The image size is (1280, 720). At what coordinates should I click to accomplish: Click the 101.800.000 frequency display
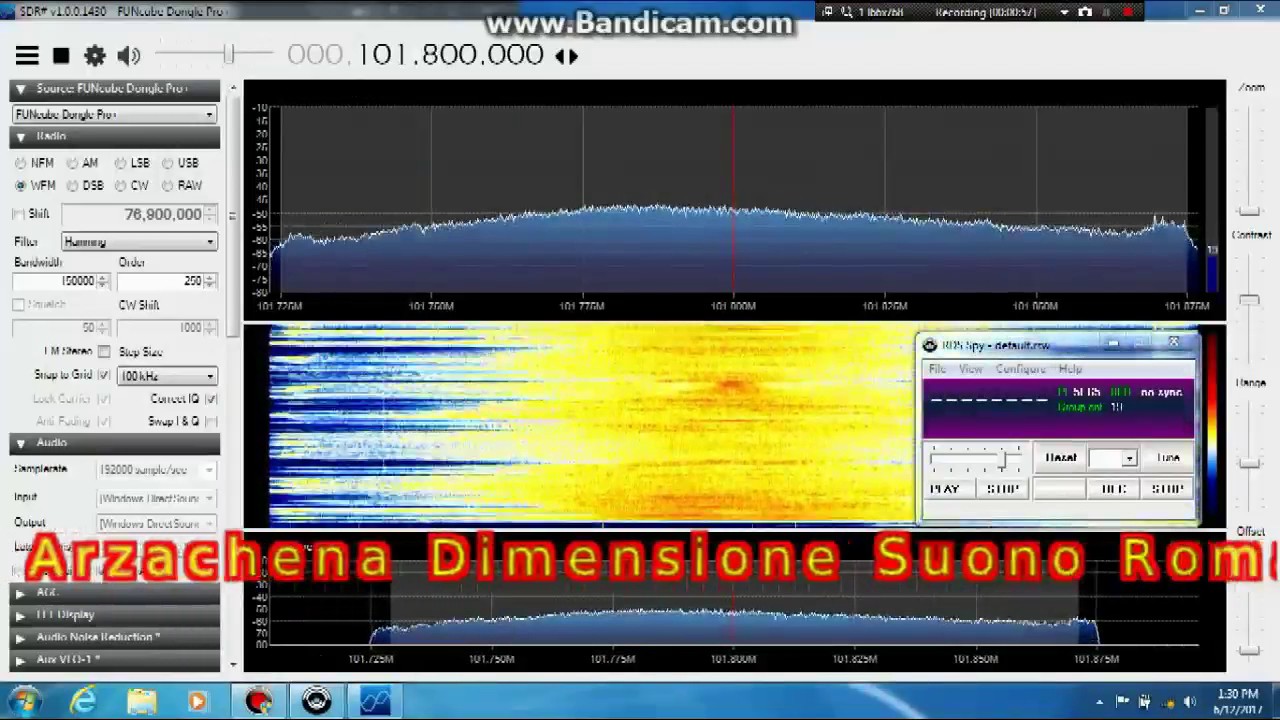click(x=416, y=55)
